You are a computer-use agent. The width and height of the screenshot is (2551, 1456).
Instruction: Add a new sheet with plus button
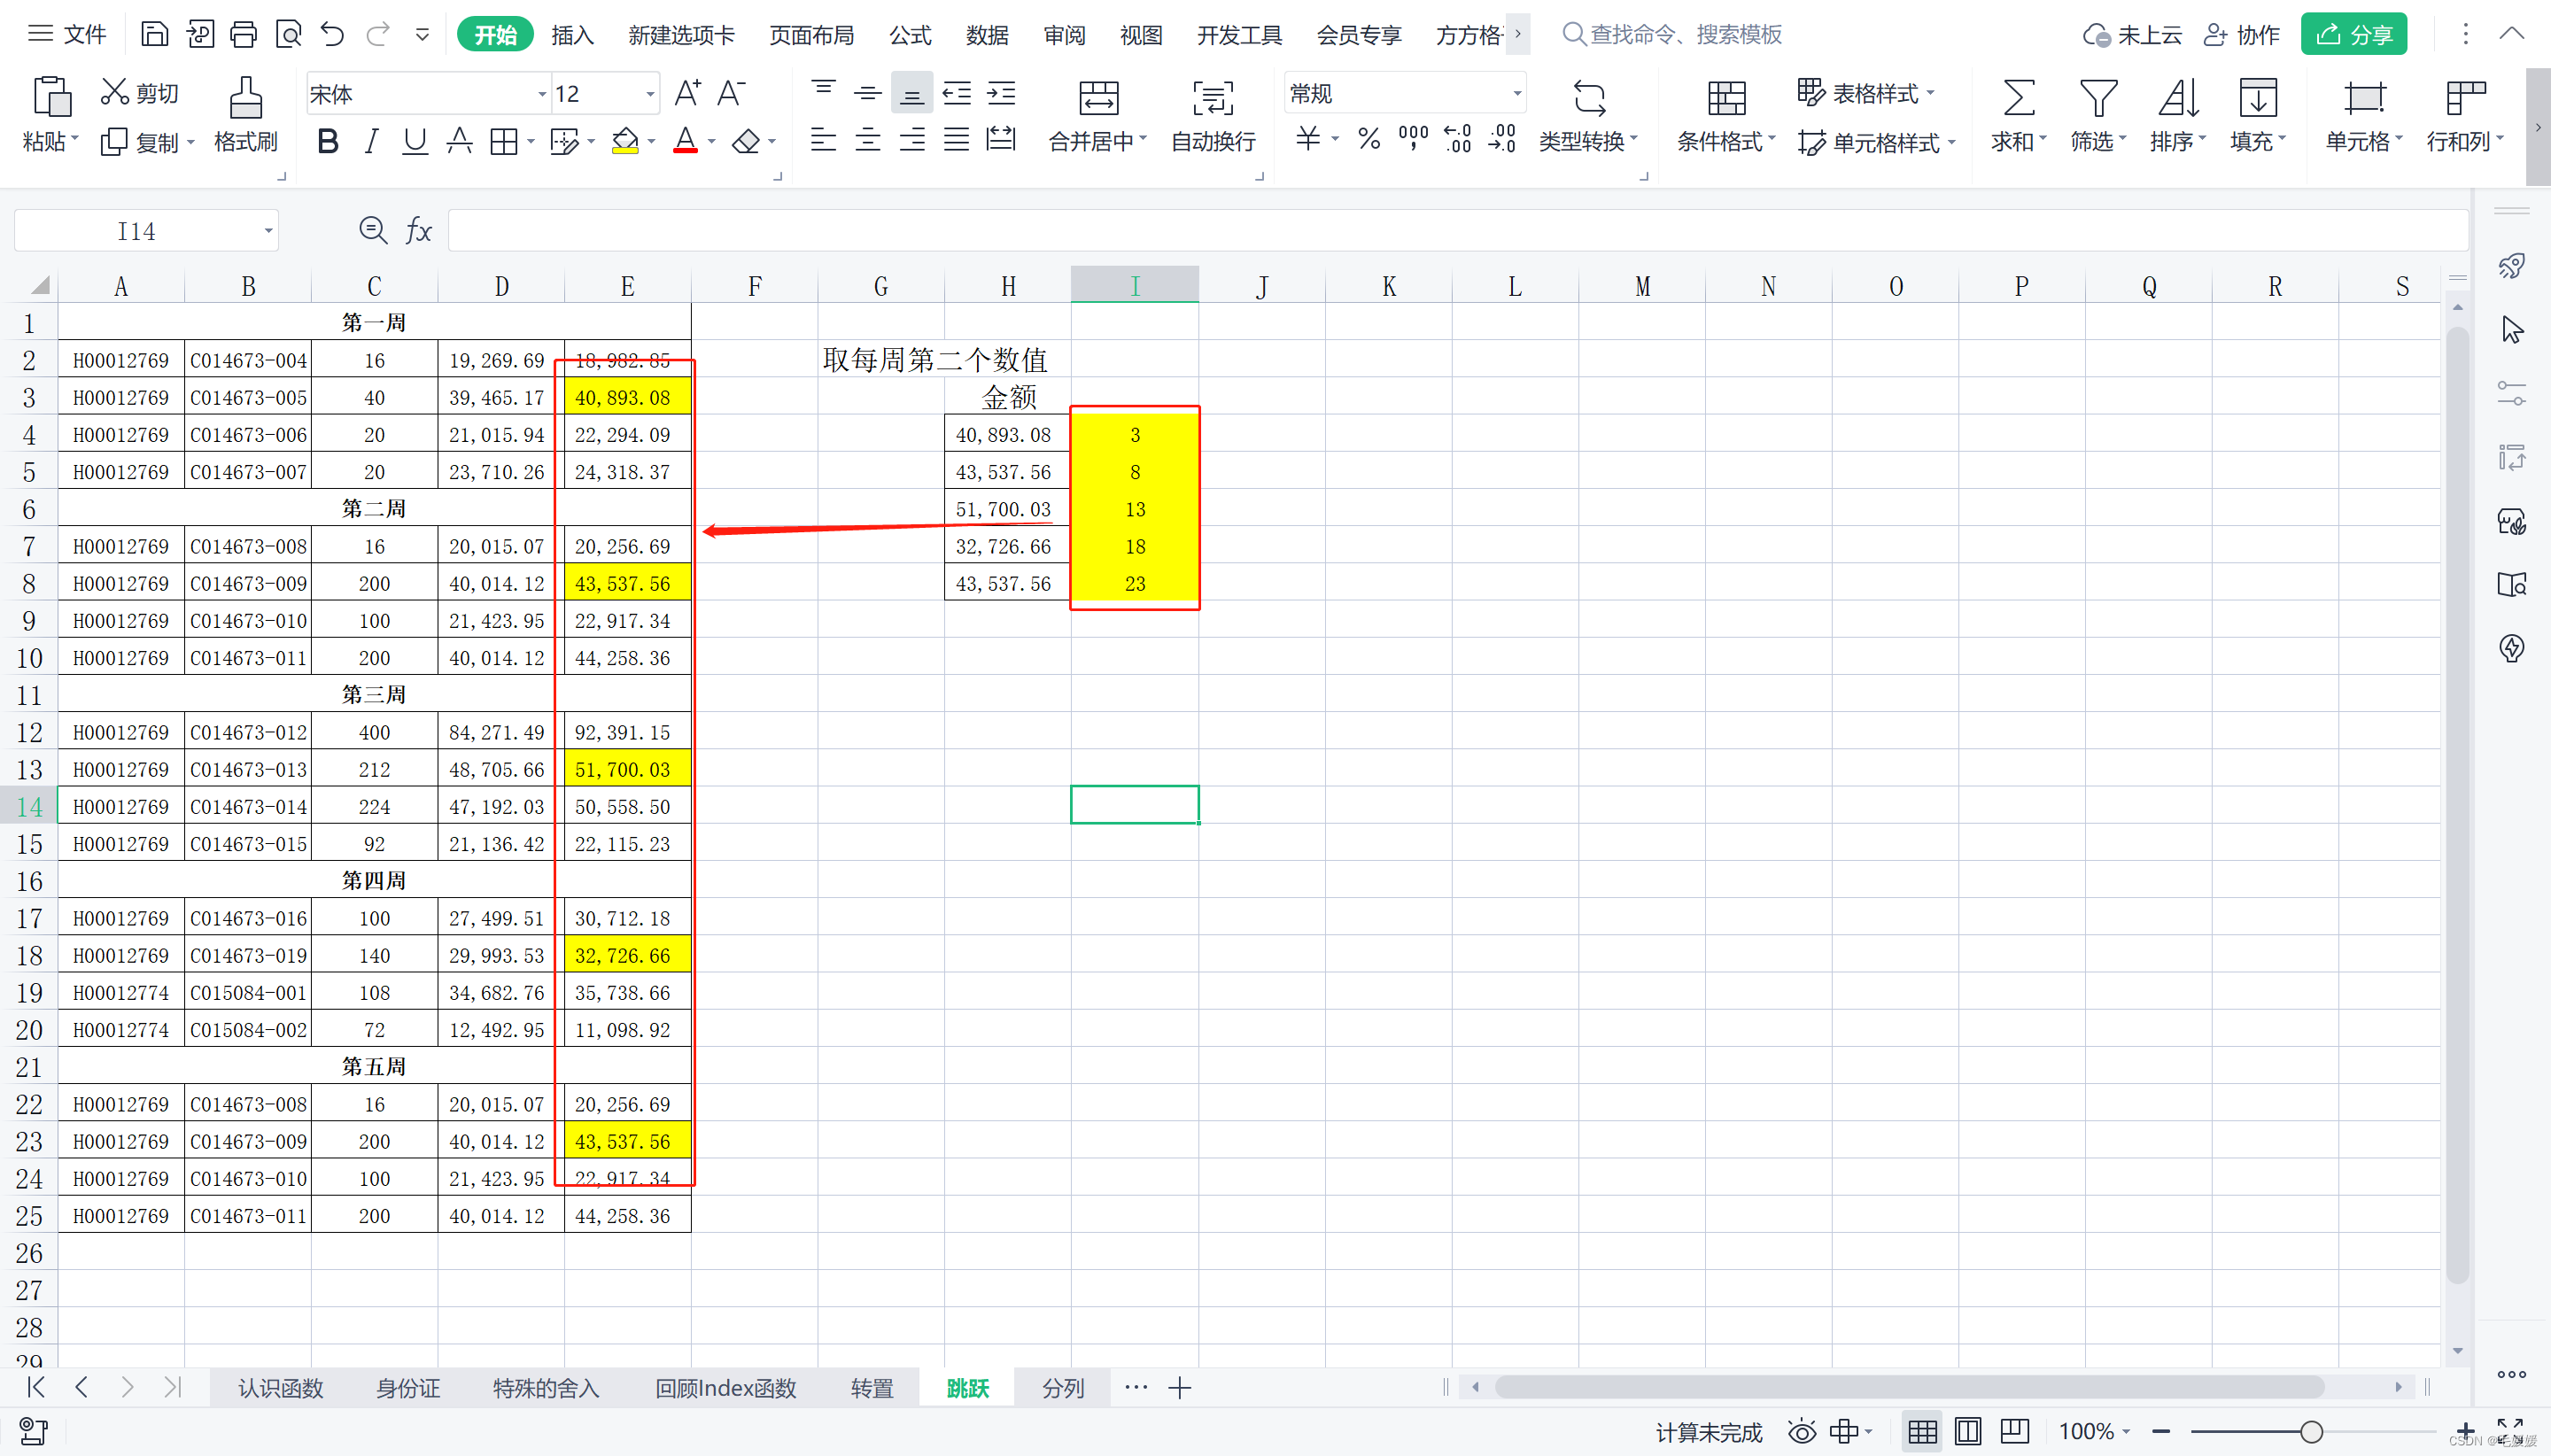click(x=1180, y=1387)
